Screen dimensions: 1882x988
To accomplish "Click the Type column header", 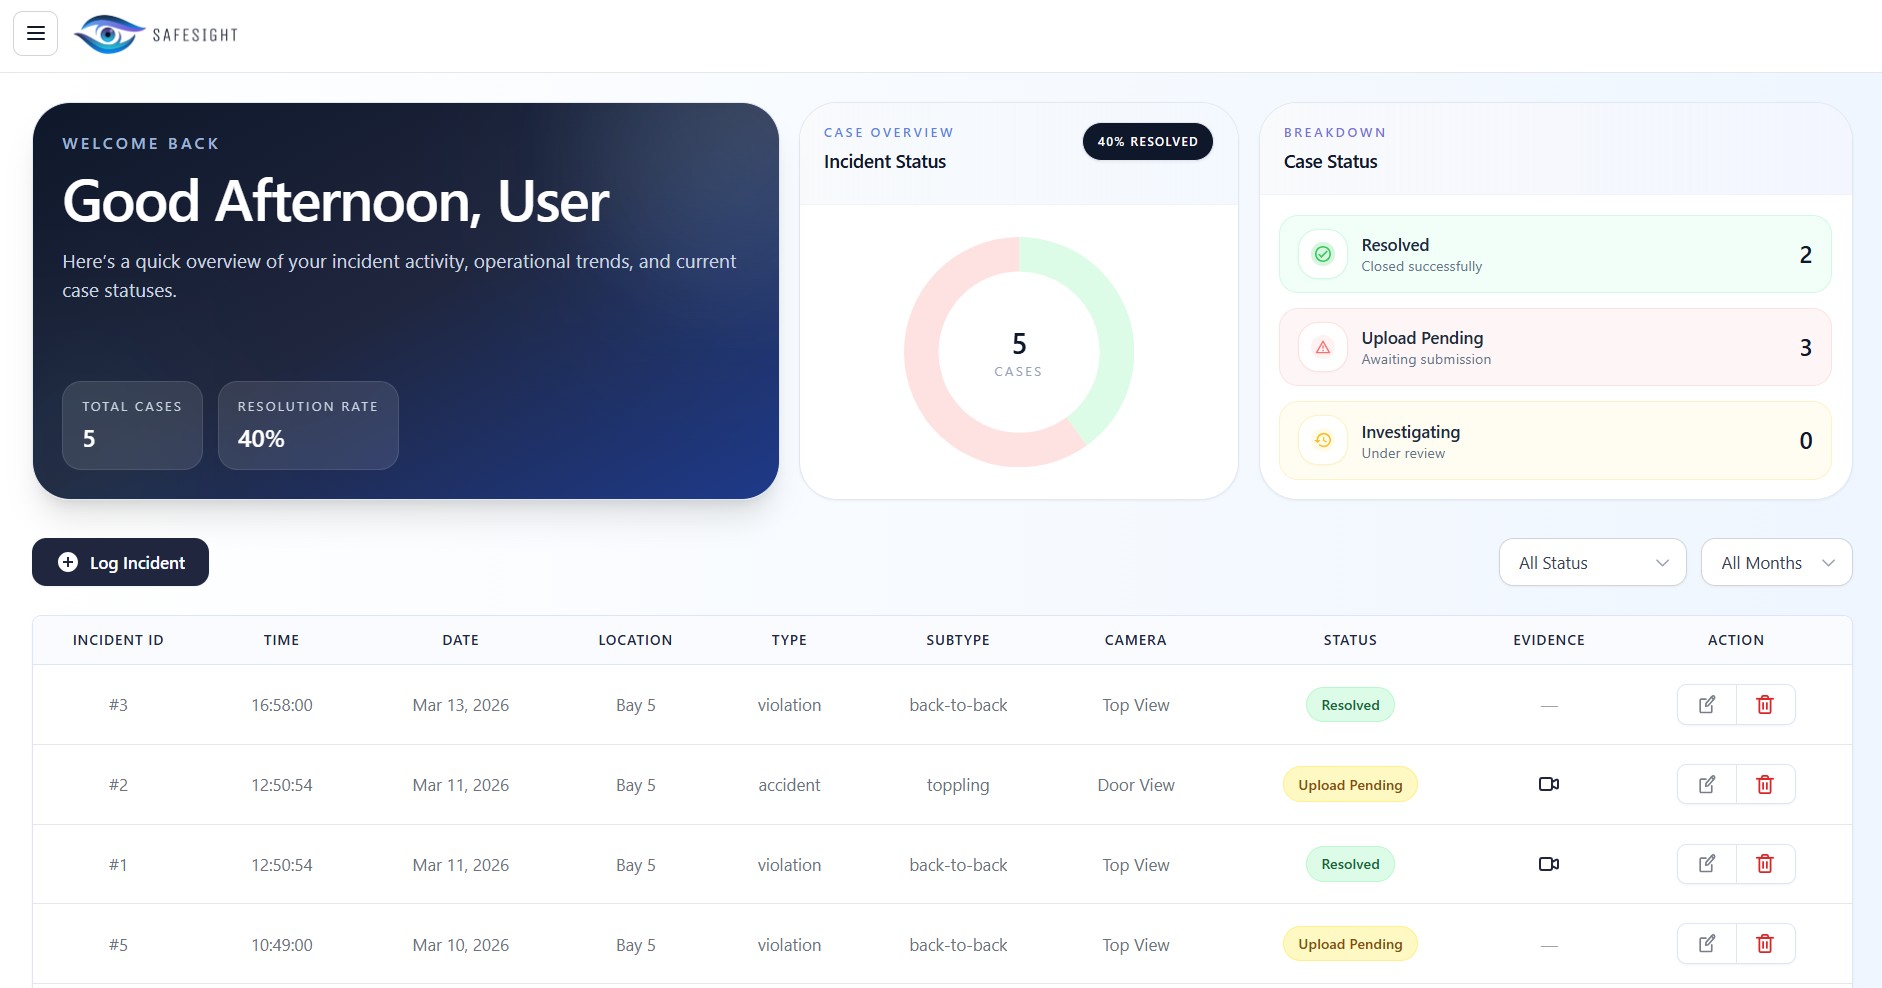I will coord(789,640).
